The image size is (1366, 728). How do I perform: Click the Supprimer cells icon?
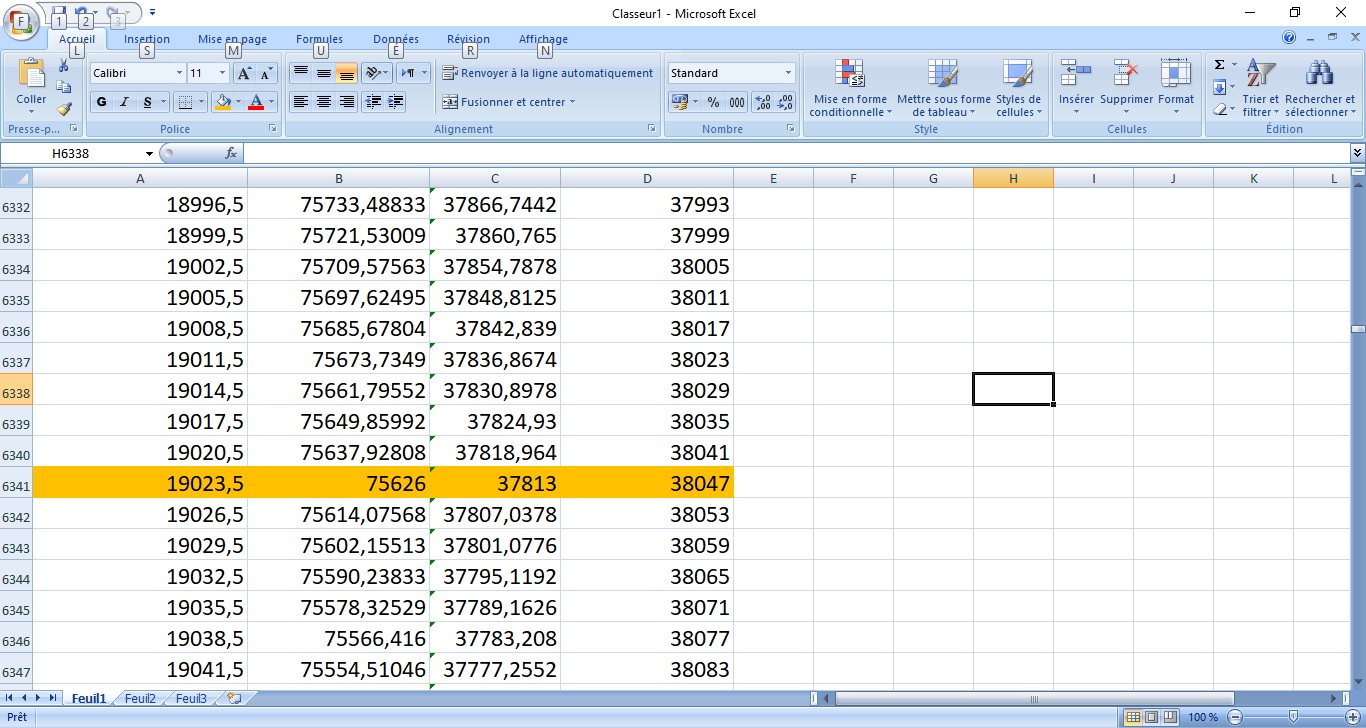click(x=1127, y=87)
